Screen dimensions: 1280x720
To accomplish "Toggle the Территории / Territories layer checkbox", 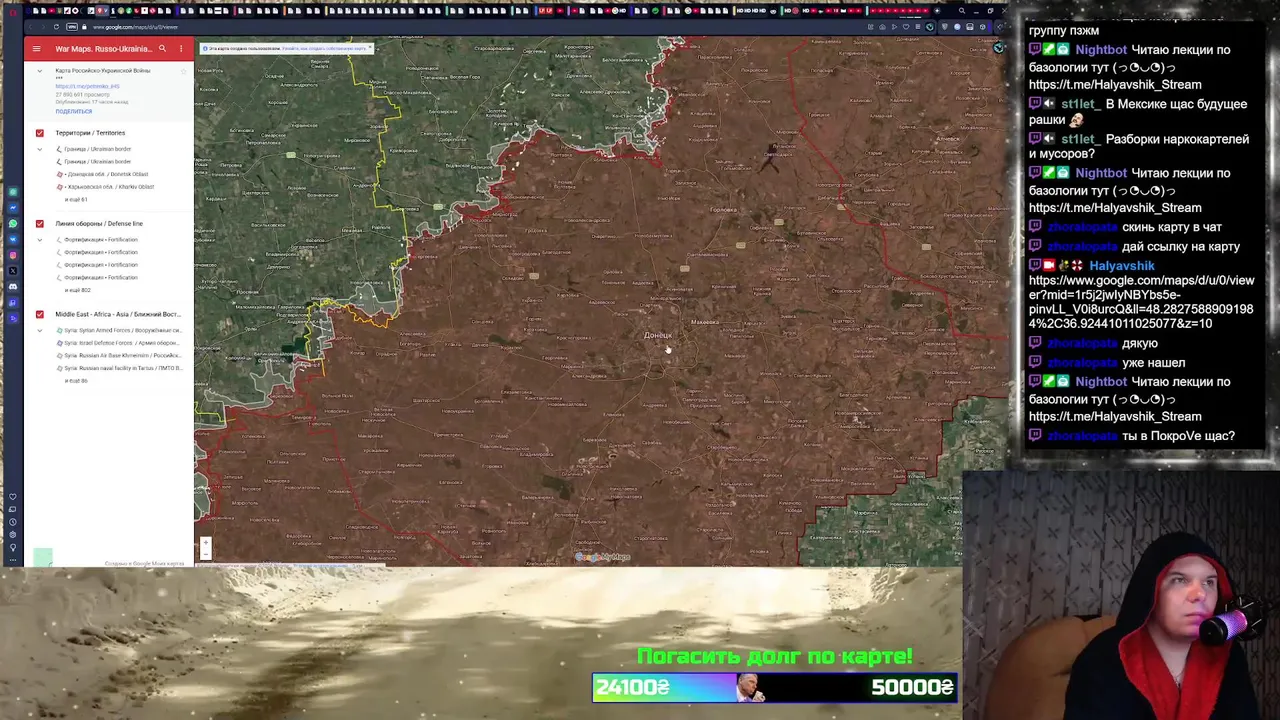I will [x=40, y=133].
